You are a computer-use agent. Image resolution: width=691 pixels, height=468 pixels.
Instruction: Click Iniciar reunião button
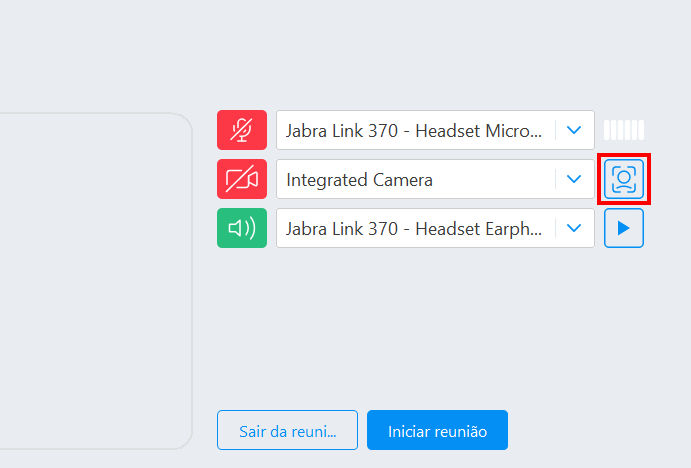pos(437,430)
